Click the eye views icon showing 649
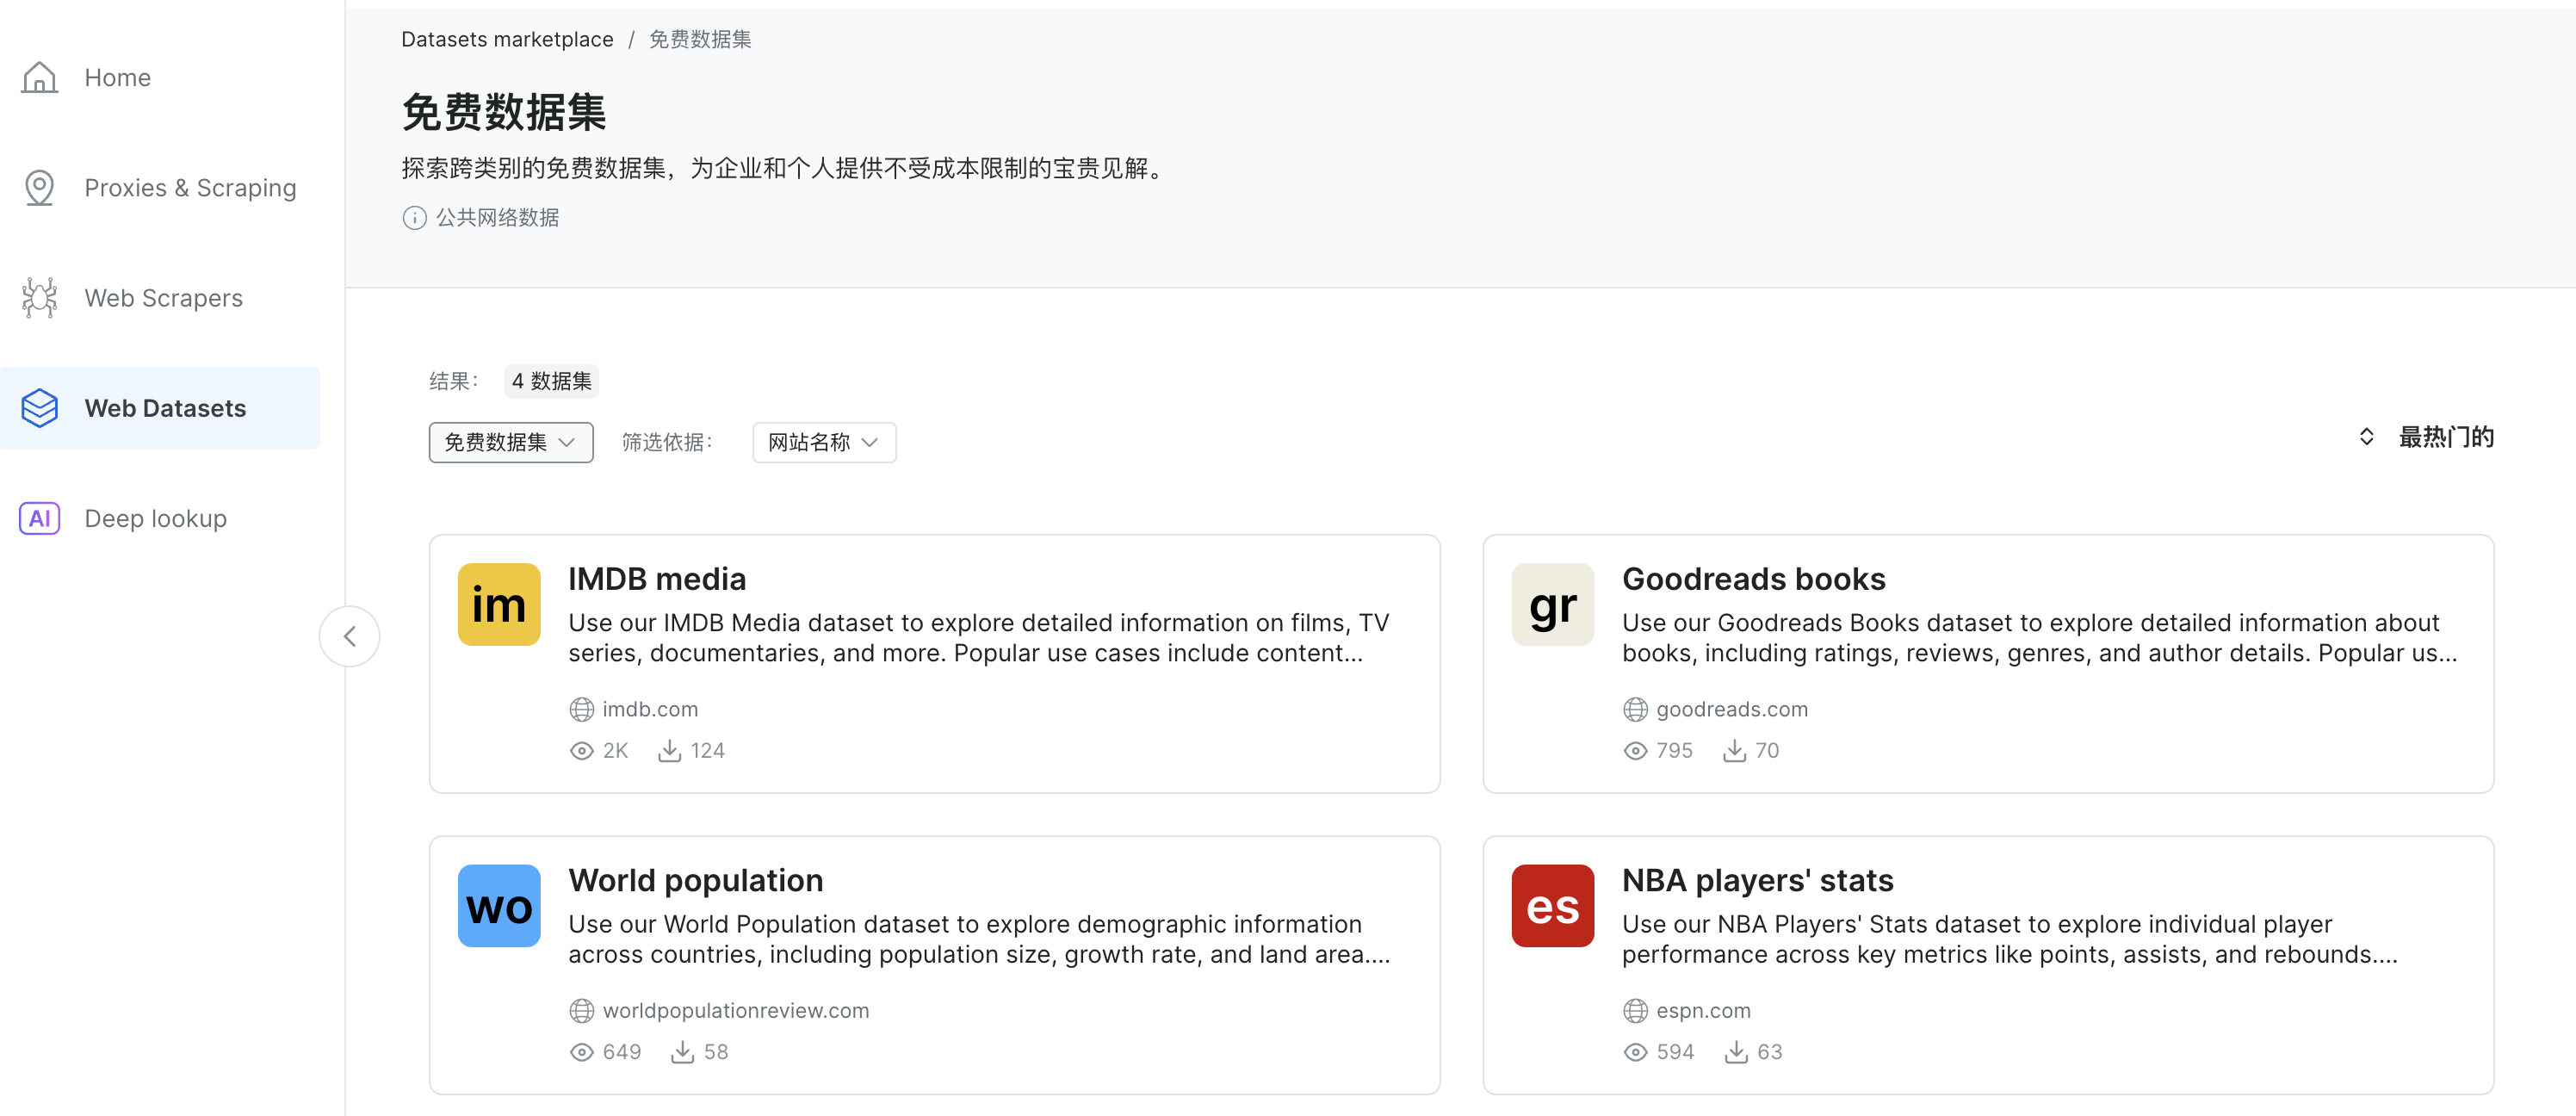2576x1116 pixels. tap(582, 1052)
